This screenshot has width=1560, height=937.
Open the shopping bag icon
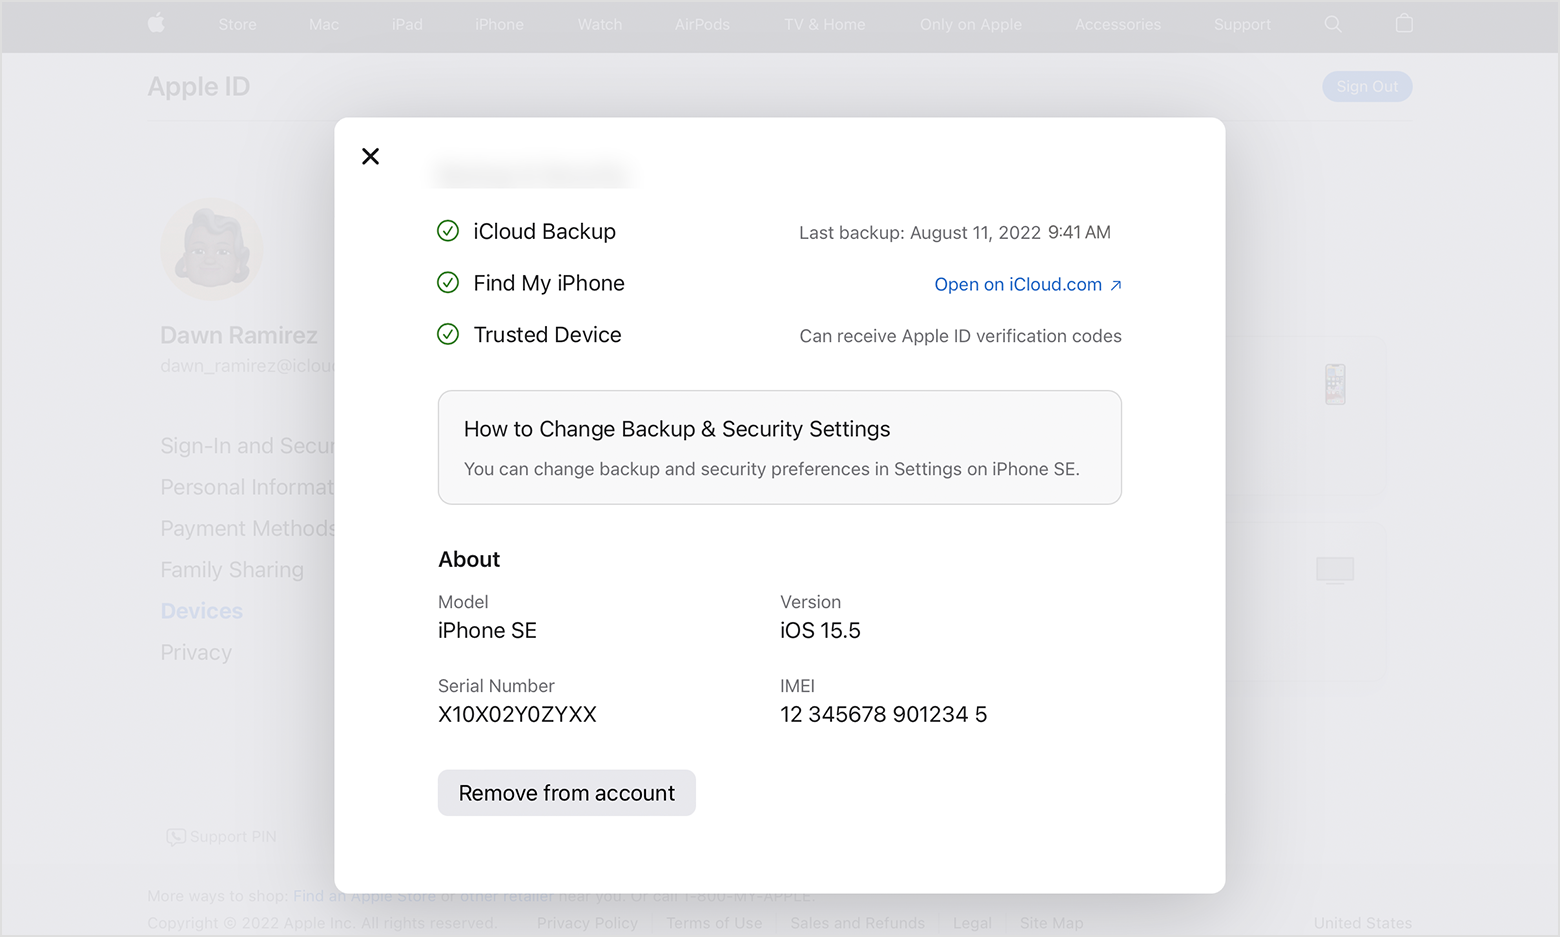pyautogui.click(x=1404, y=23)
